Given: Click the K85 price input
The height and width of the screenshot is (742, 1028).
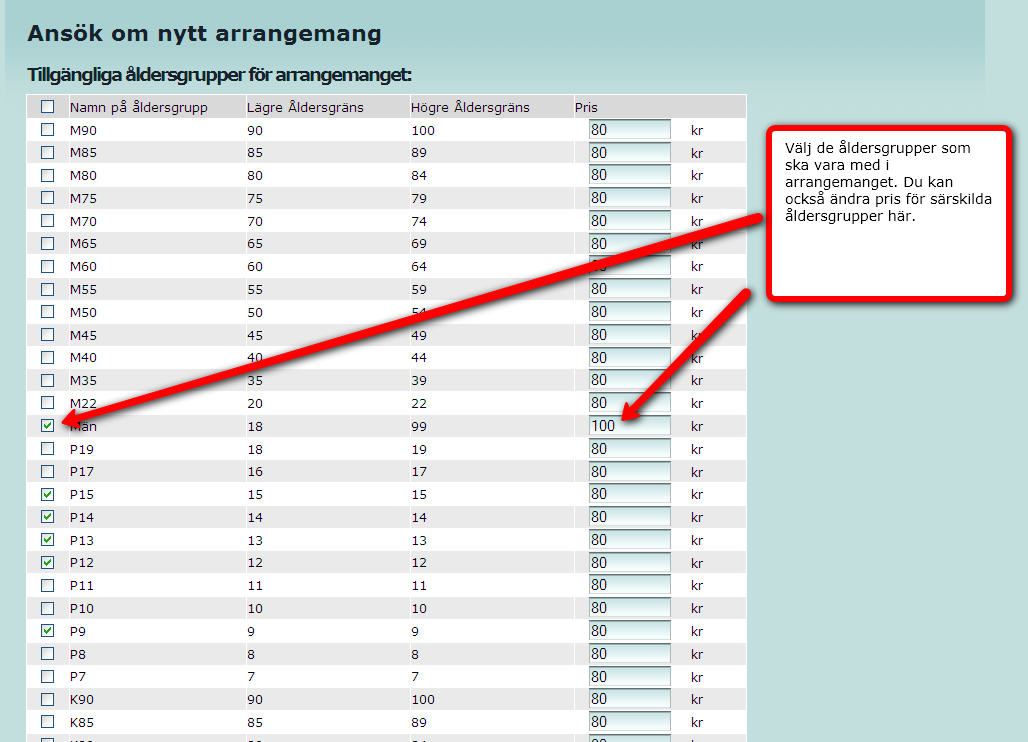Looking at the screenshot, I should coord(629,722).
